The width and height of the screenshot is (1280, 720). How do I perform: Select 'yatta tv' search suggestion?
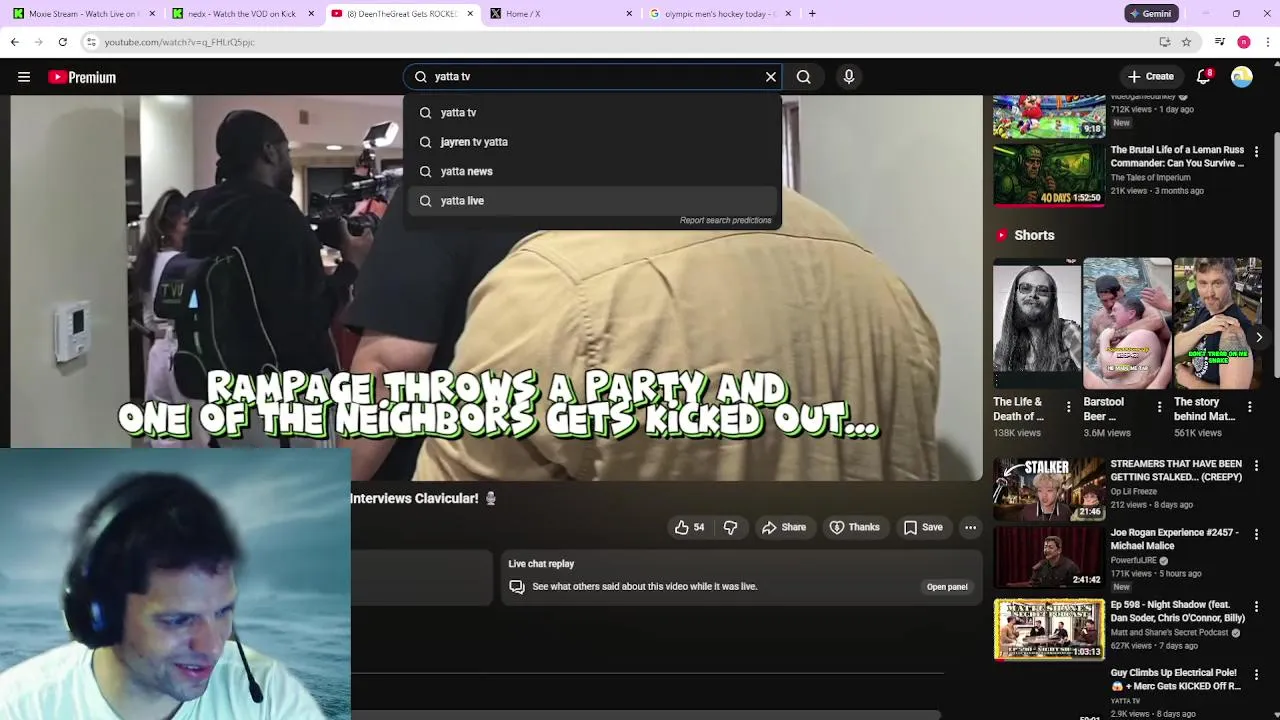592,113
